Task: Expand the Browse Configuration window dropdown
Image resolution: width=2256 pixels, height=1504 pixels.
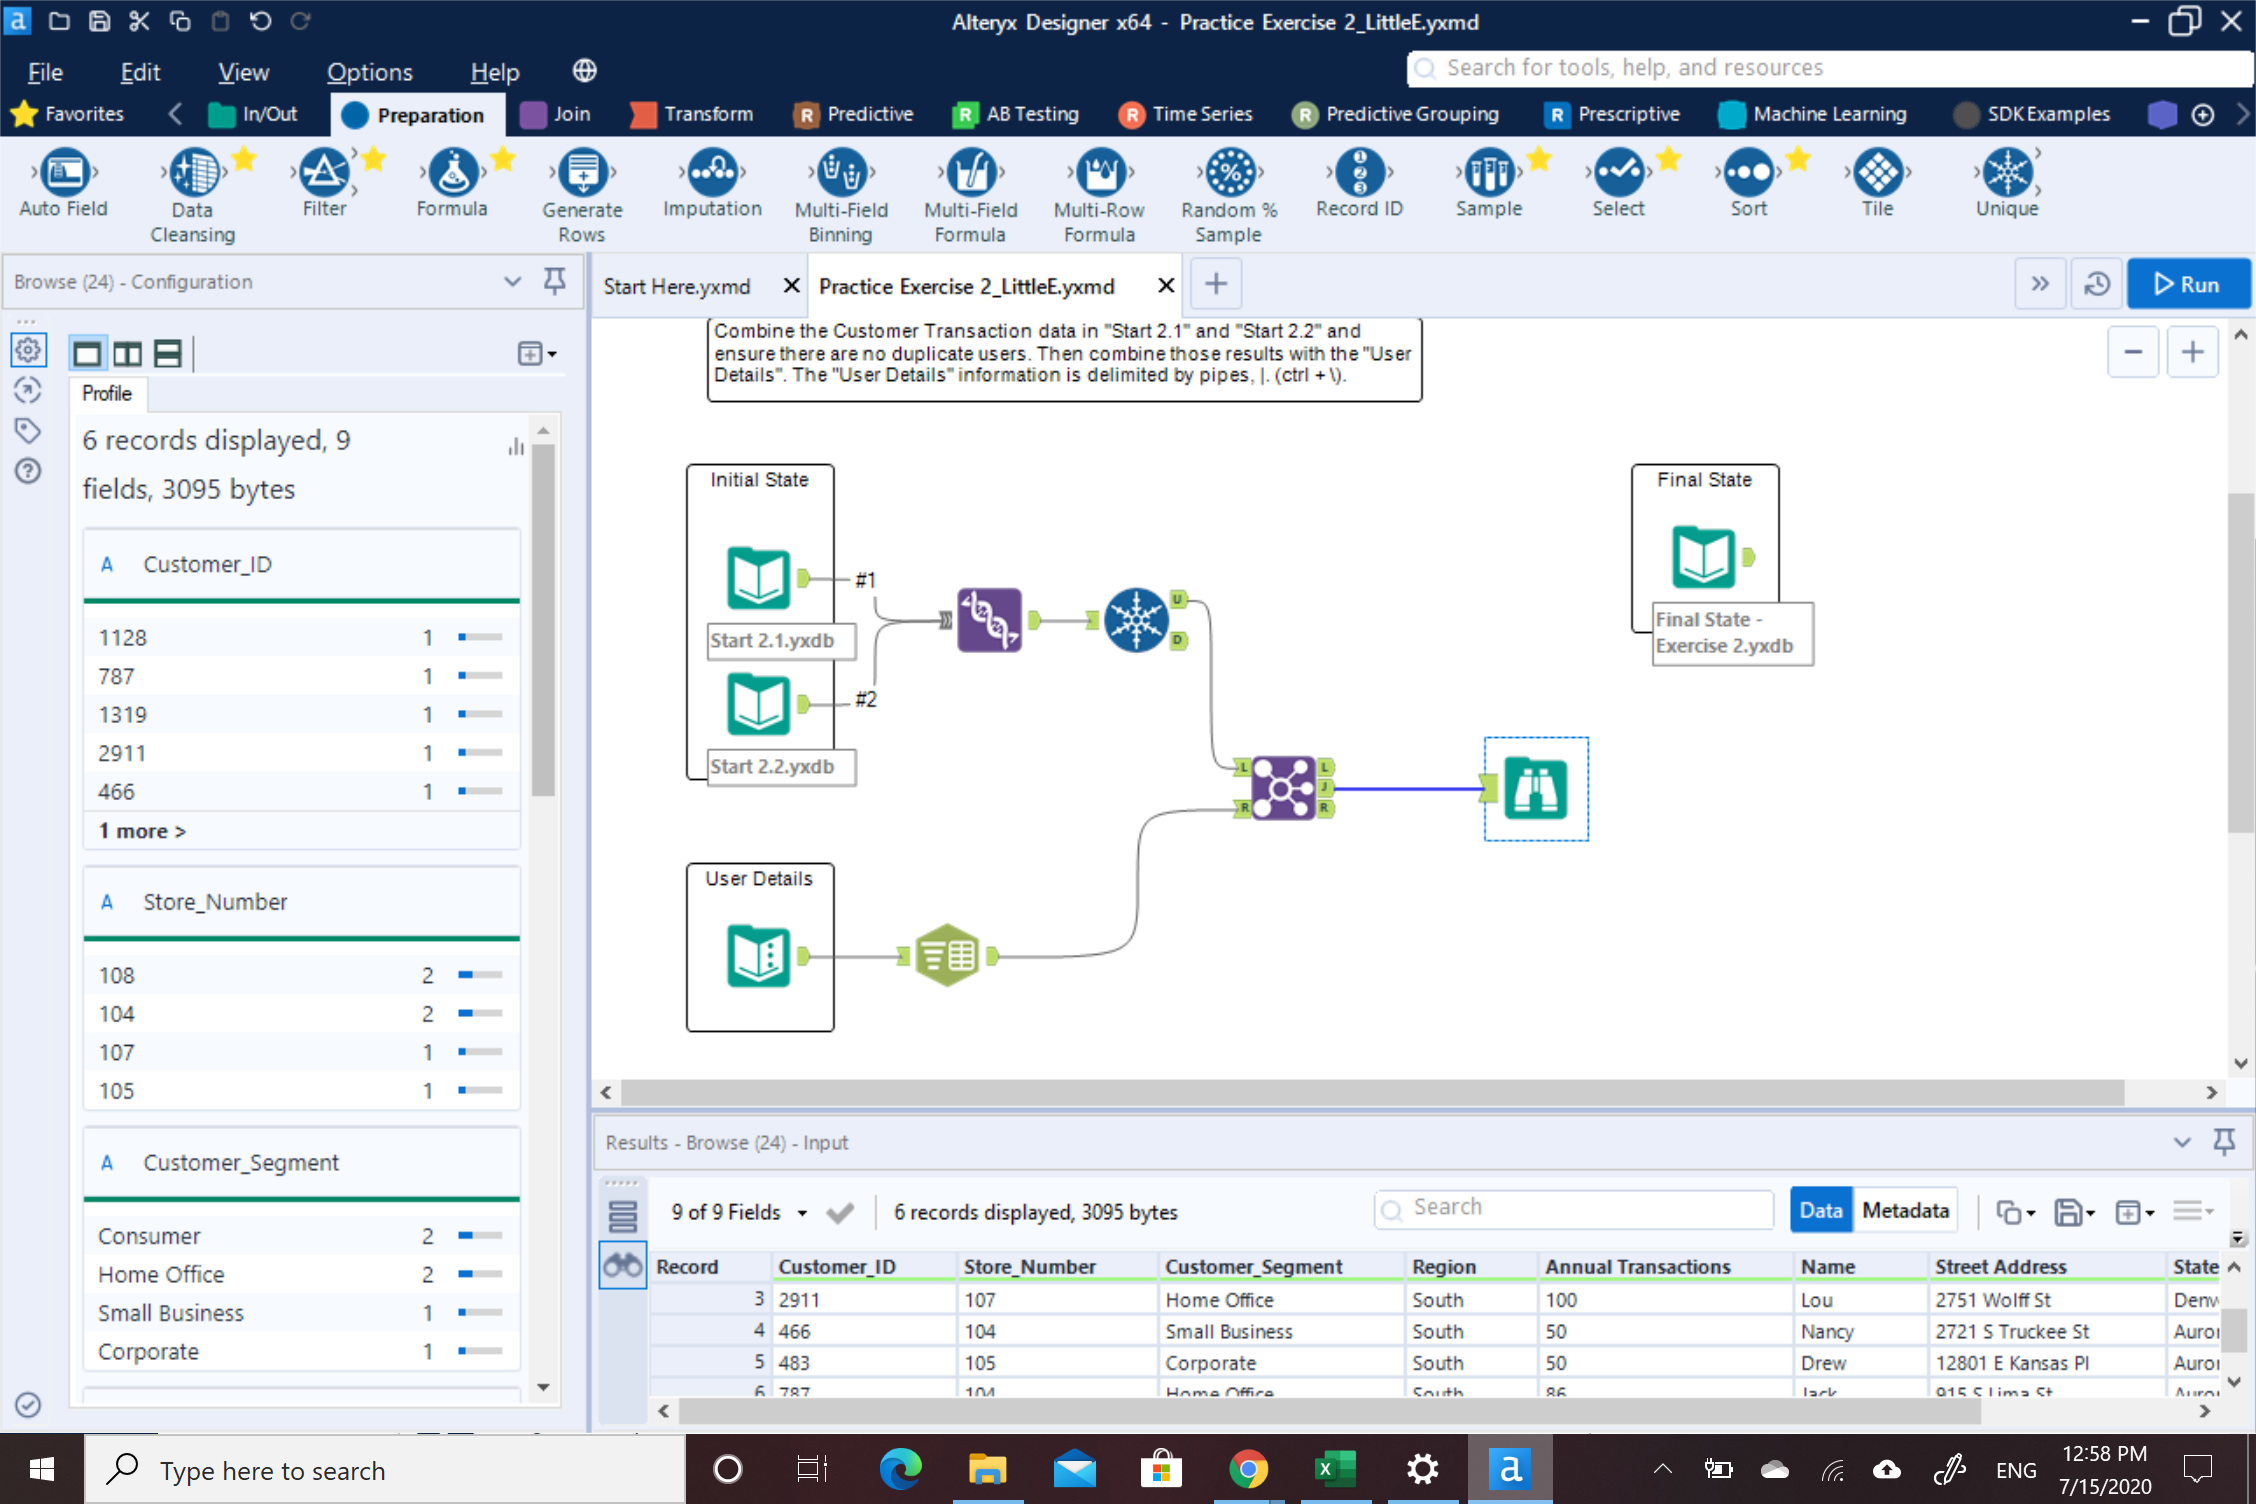Action: (512, 282)
